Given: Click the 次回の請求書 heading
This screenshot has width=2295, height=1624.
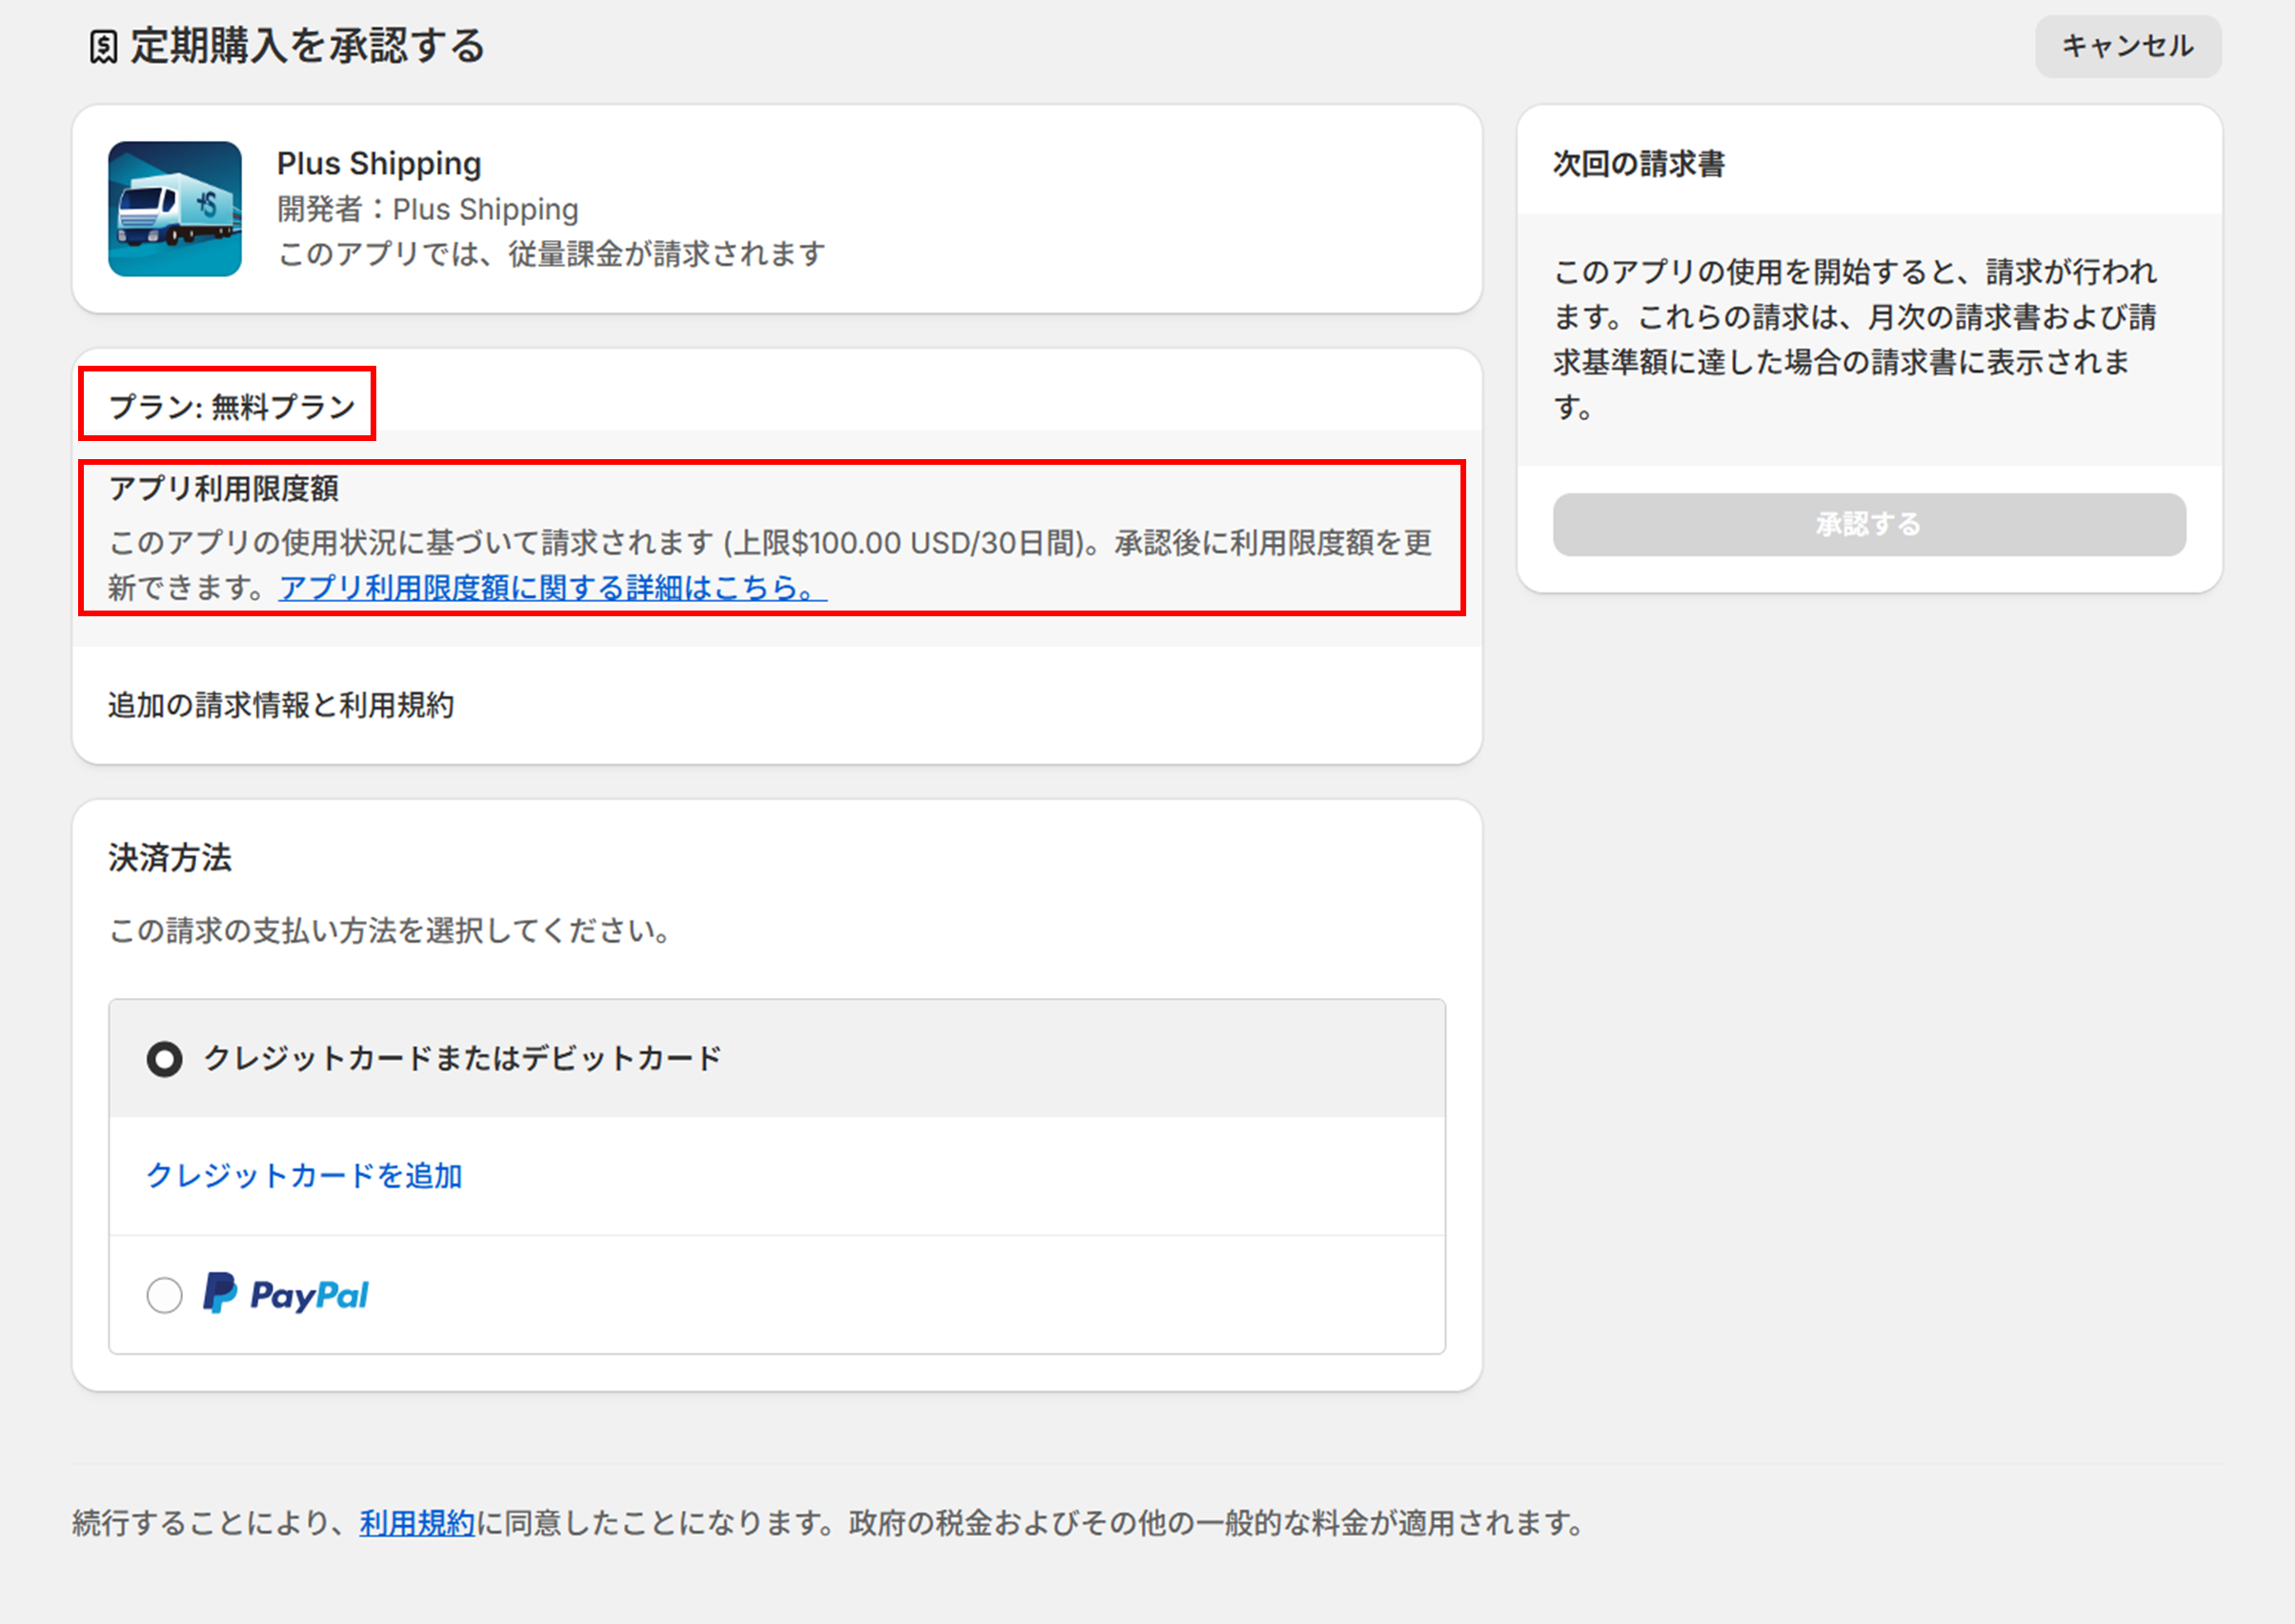Looking at the screenshot, I should click(x=1638, y=164).
